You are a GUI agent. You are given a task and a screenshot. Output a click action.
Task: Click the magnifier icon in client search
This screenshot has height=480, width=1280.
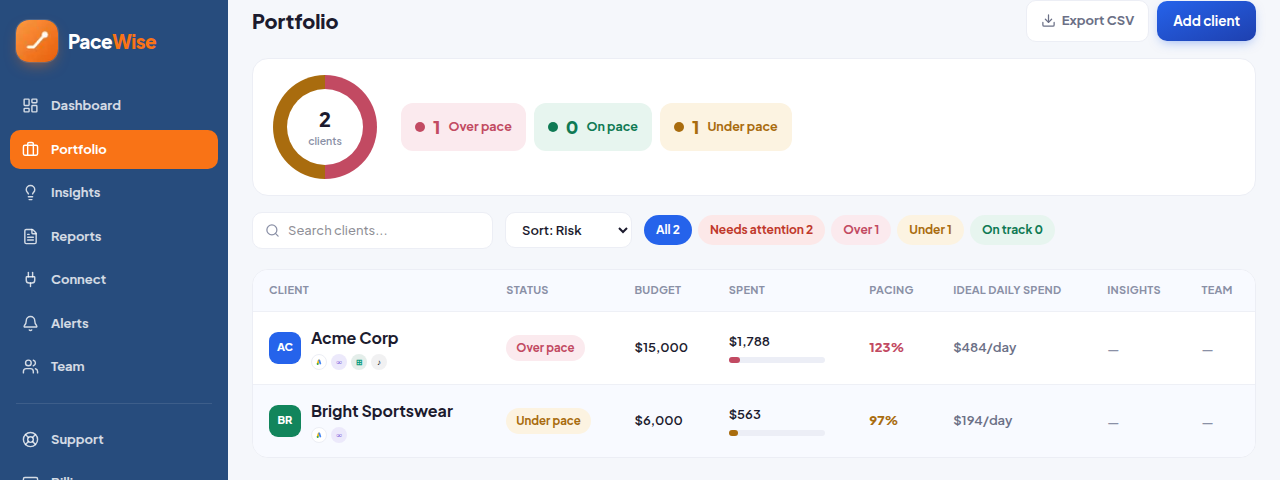(272, 230)
